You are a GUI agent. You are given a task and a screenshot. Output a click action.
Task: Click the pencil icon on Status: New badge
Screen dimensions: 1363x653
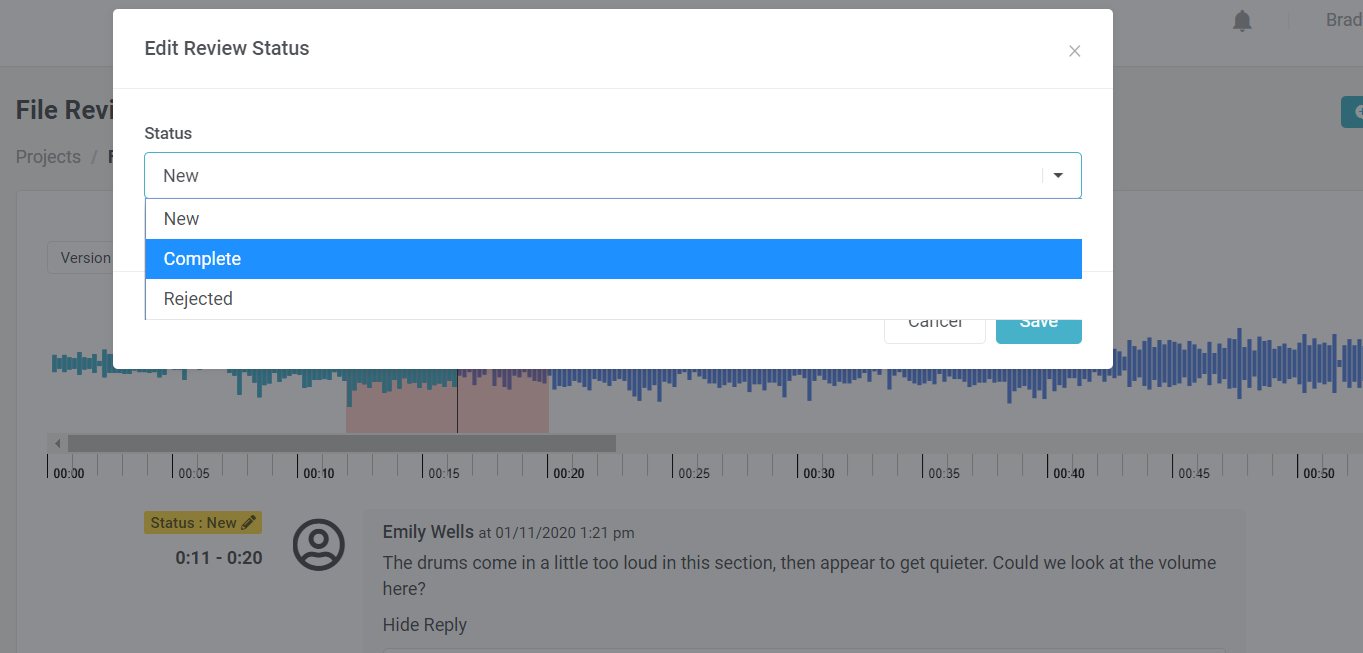tap(249, 522)
